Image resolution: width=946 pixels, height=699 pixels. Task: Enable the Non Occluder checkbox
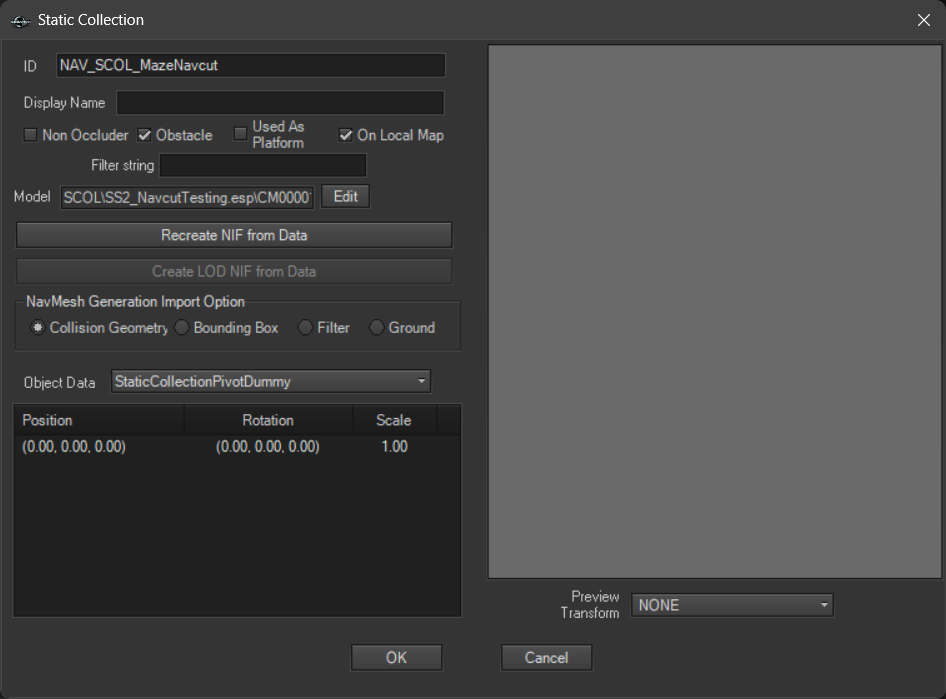31,135
